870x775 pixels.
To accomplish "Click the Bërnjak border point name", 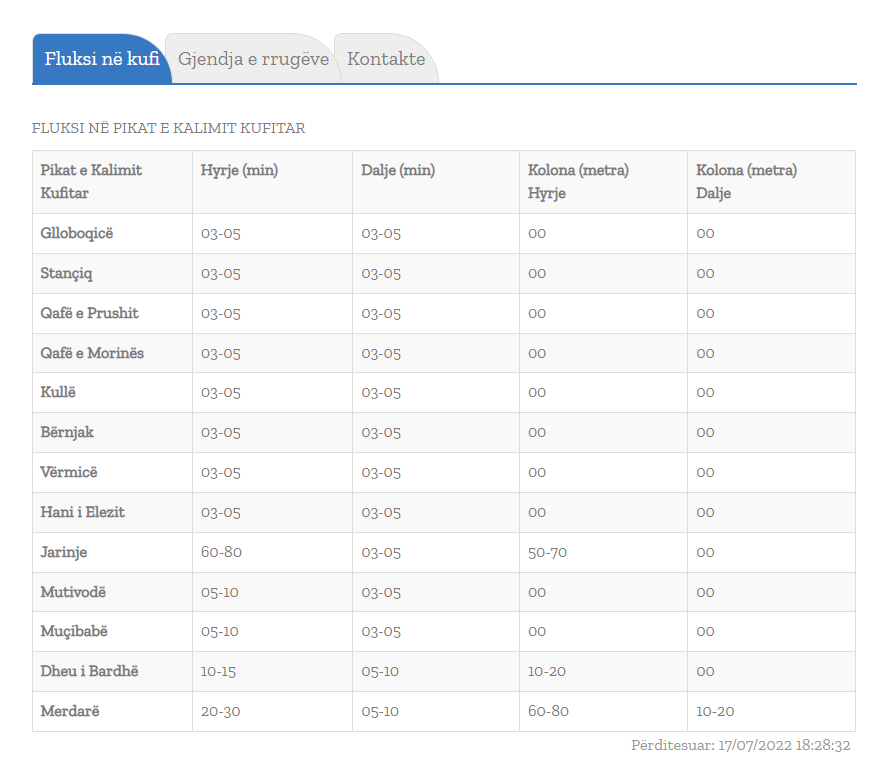I will pyautogui.click(x=67, y=432).
